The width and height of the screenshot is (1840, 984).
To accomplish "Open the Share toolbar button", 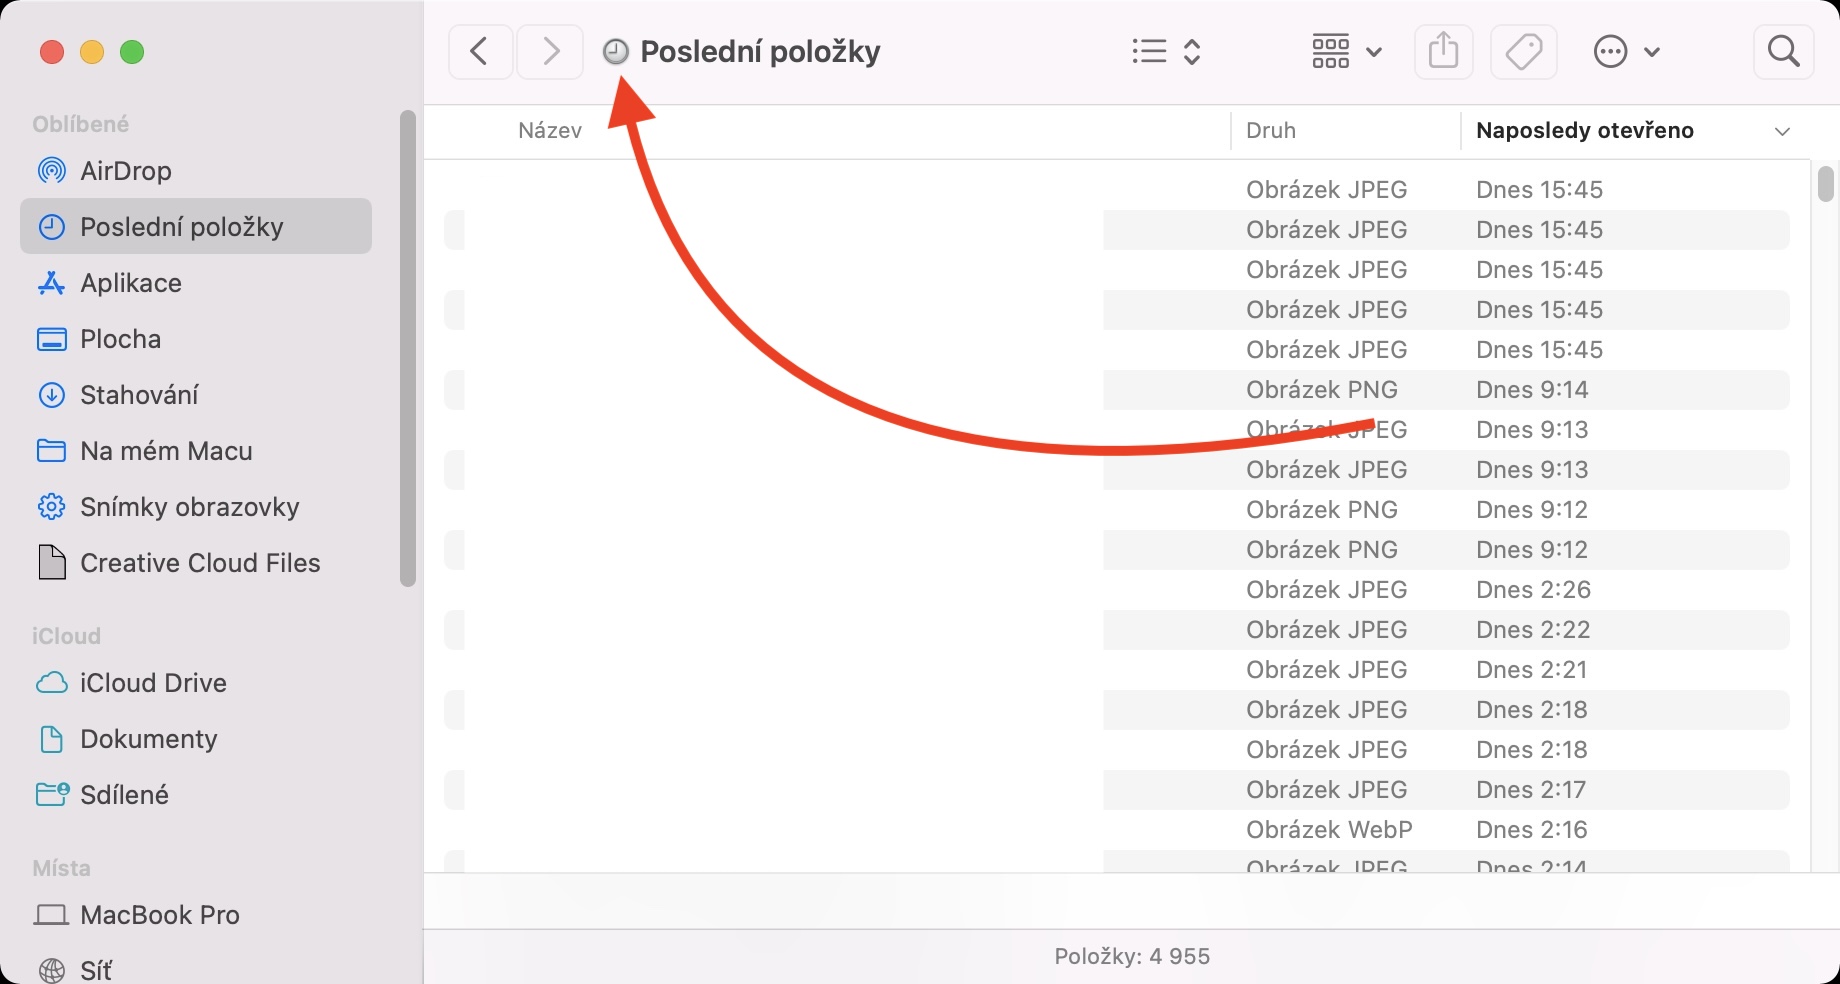I will tap(1443, 52).
